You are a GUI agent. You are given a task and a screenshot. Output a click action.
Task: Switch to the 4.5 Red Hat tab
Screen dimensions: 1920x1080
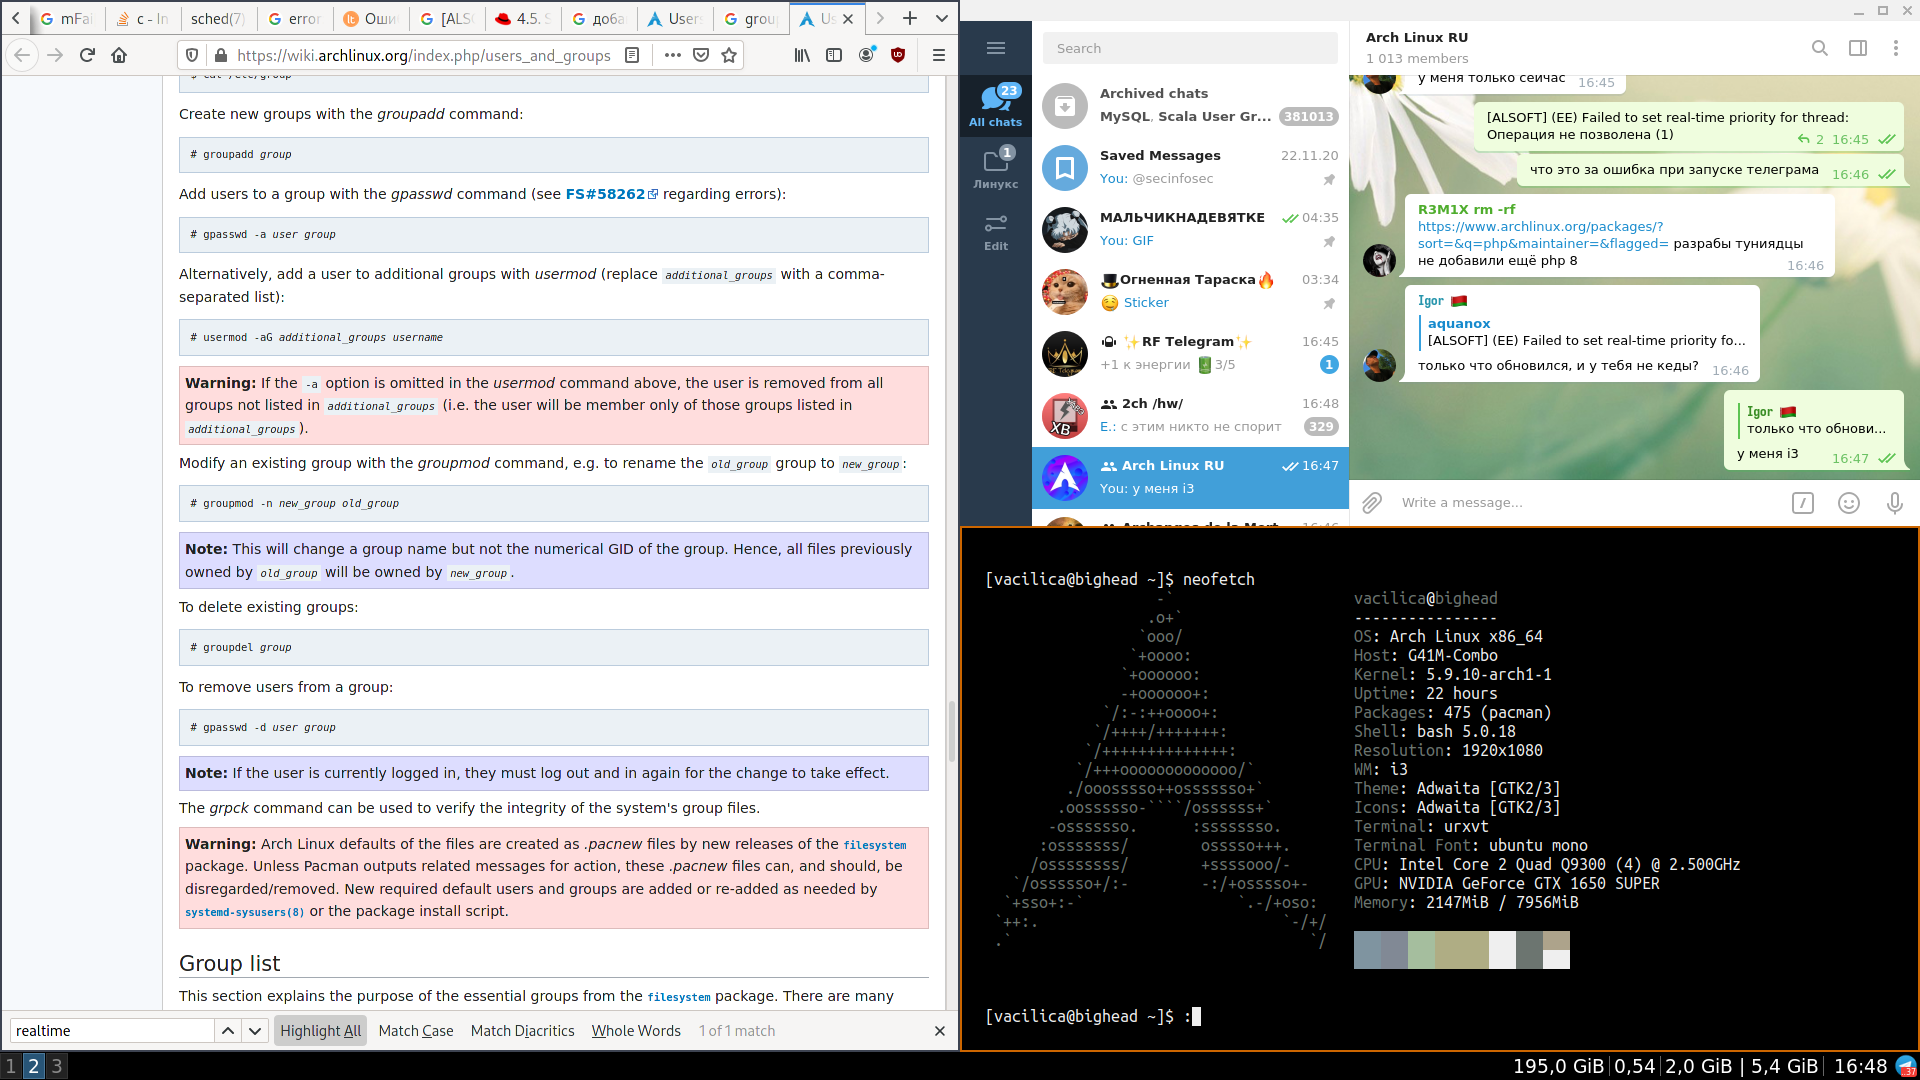click(x=522, y=18)
